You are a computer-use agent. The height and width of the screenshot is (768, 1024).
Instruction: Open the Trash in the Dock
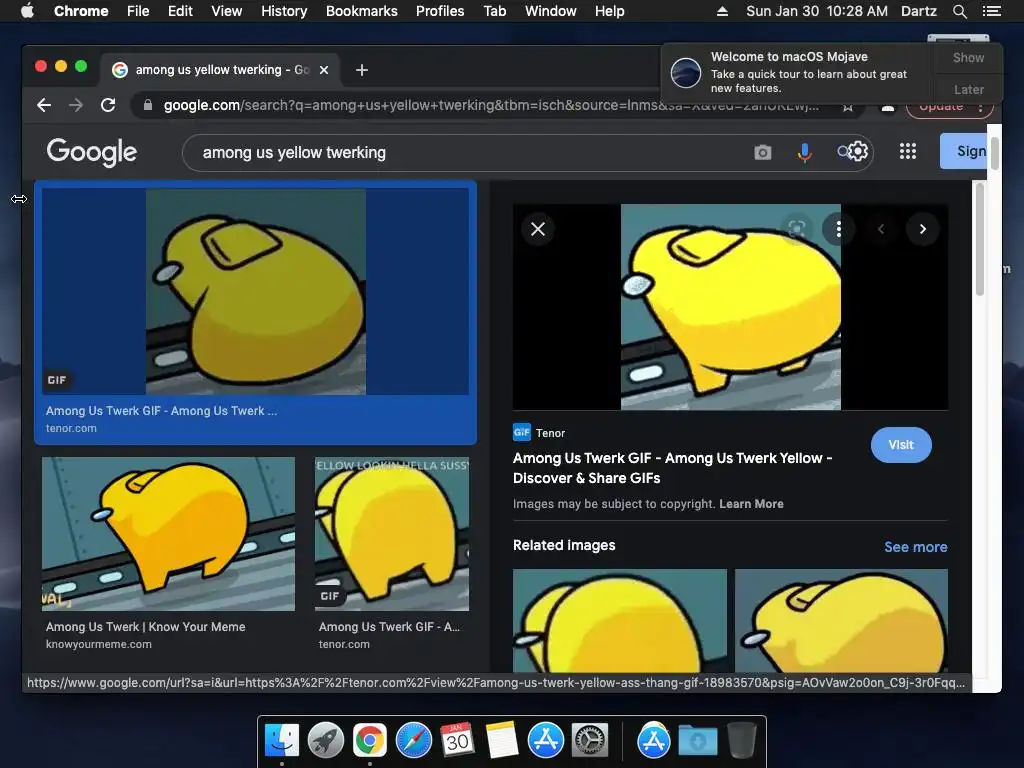(742, 741)
